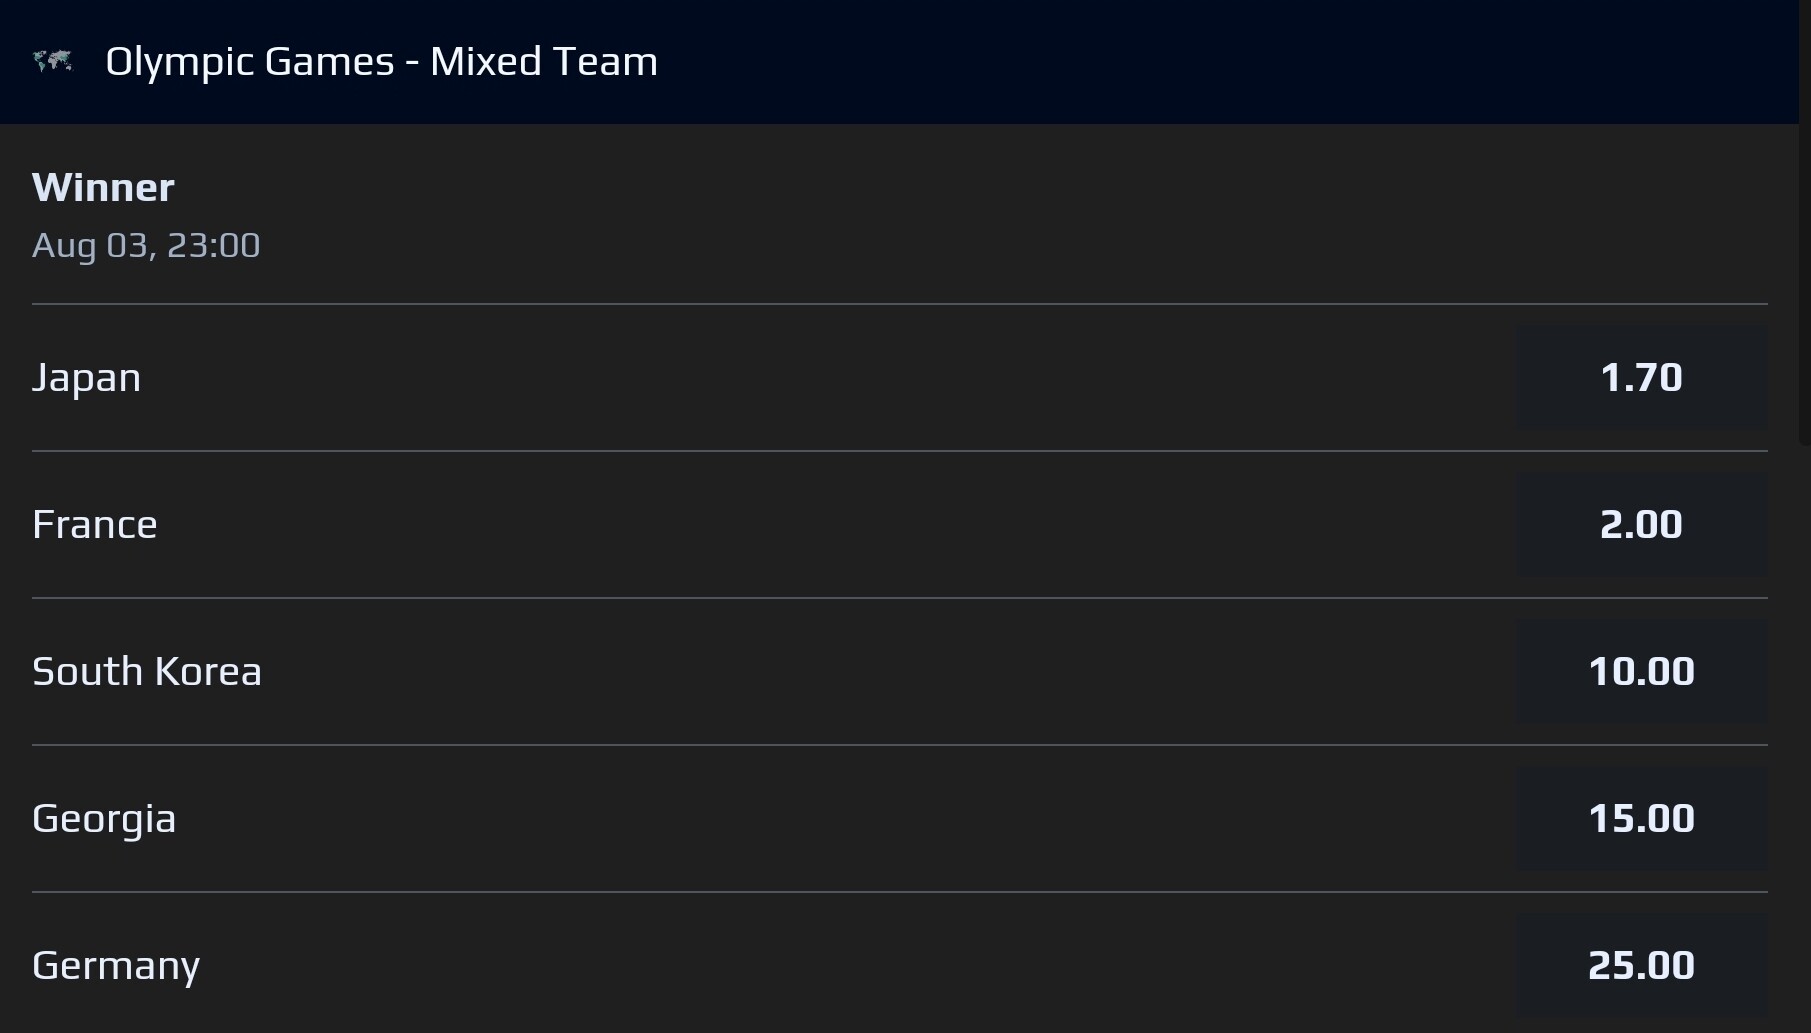Viewport: 1811px width, 1033px height.
Task: Click the Winner market heading
Action: pyautogui.click(x=103, y=187)
